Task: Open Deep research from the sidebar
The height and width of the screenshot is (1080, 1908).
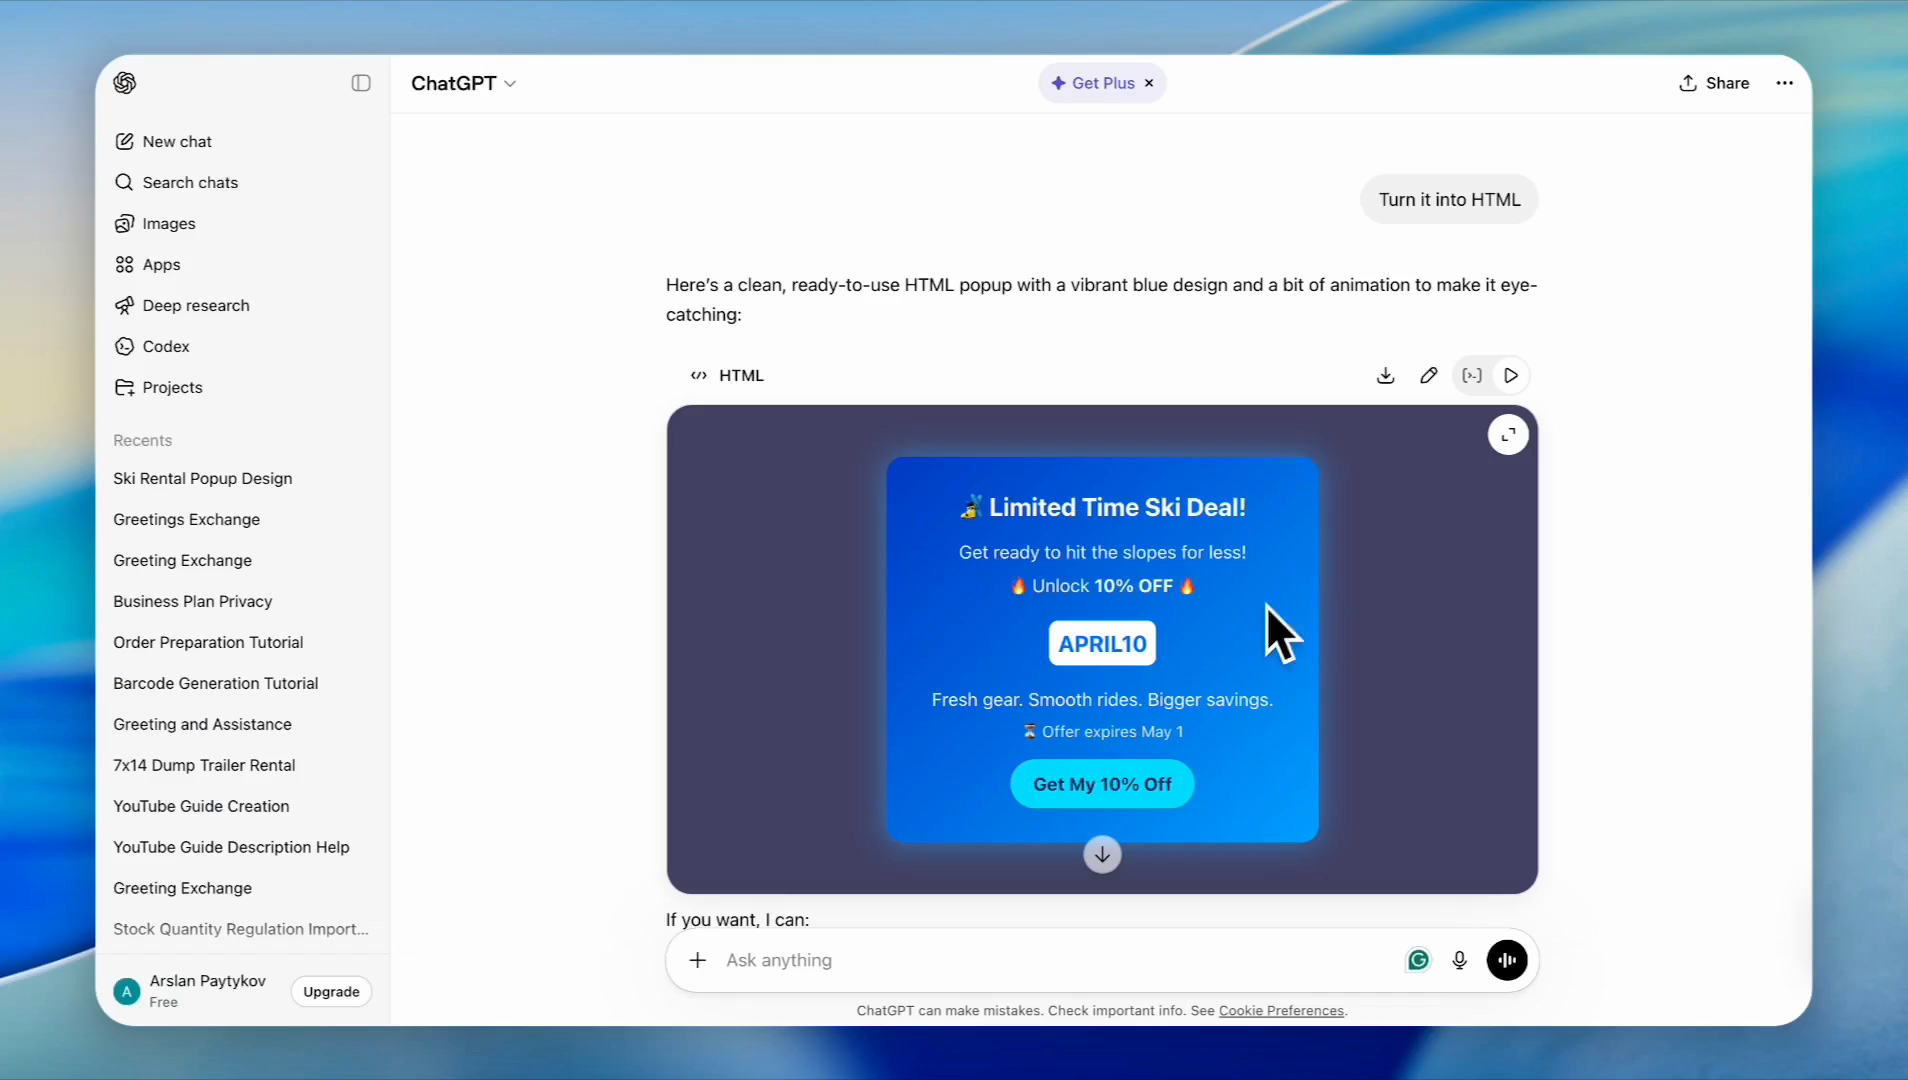Action: [196, 306]
